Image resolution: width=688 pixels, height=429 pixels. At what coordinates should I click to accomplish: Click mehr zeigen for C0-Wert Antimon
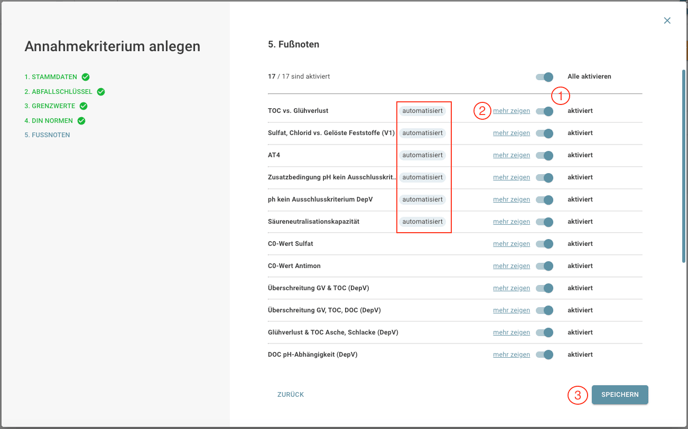point(511,266)
